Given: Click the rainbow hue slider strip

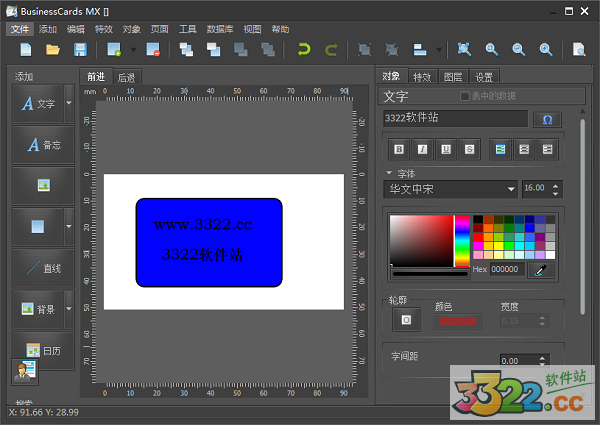Looking at the screenshot, I should pyautogui.click(x=462, y=241).
